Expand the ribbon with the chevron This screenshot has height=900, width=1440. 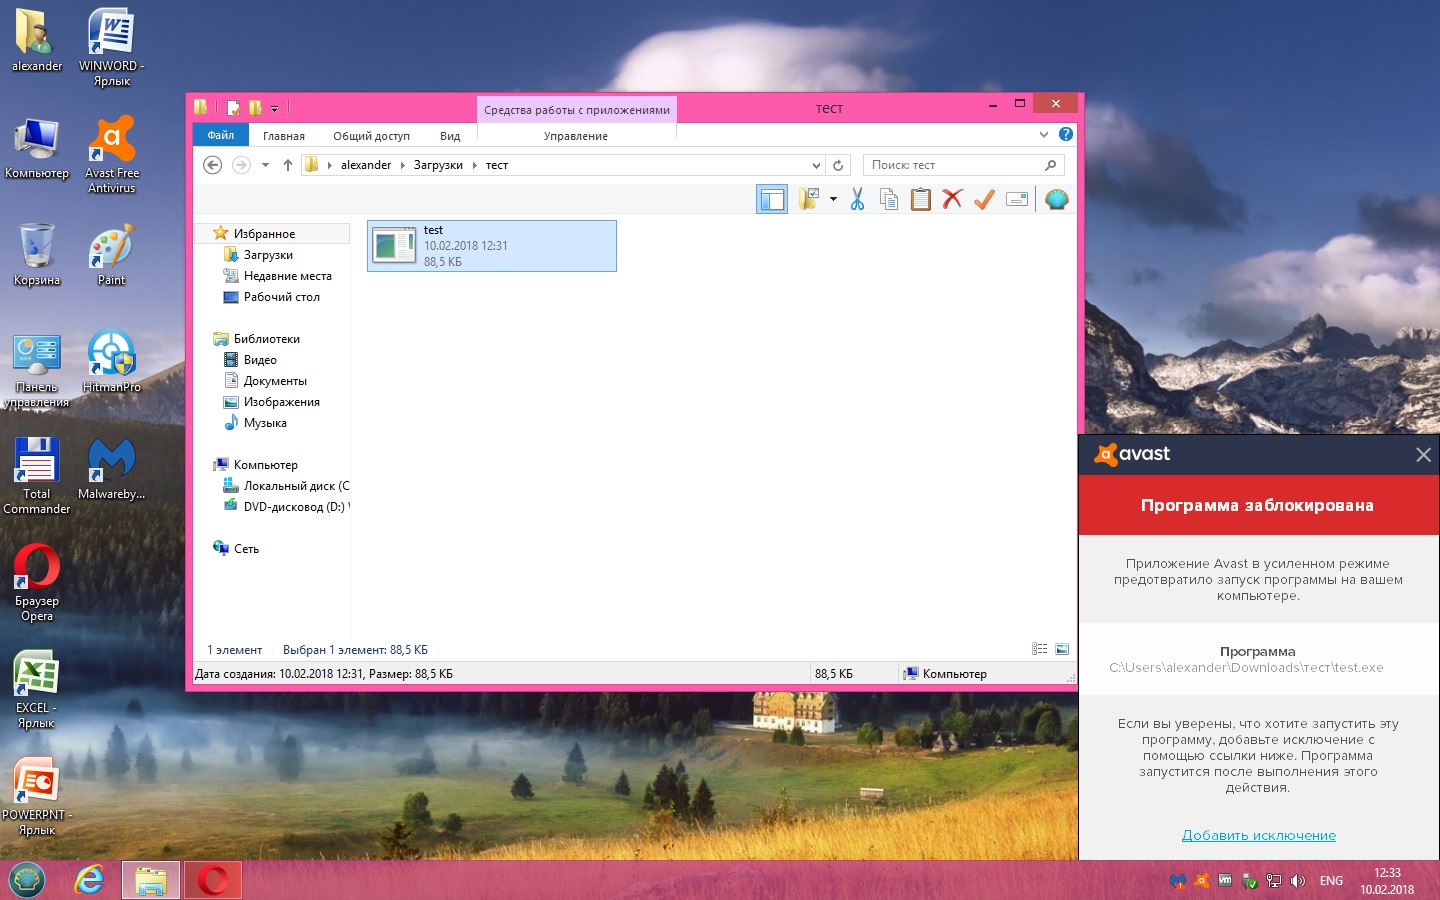[x=1043, y=134]
